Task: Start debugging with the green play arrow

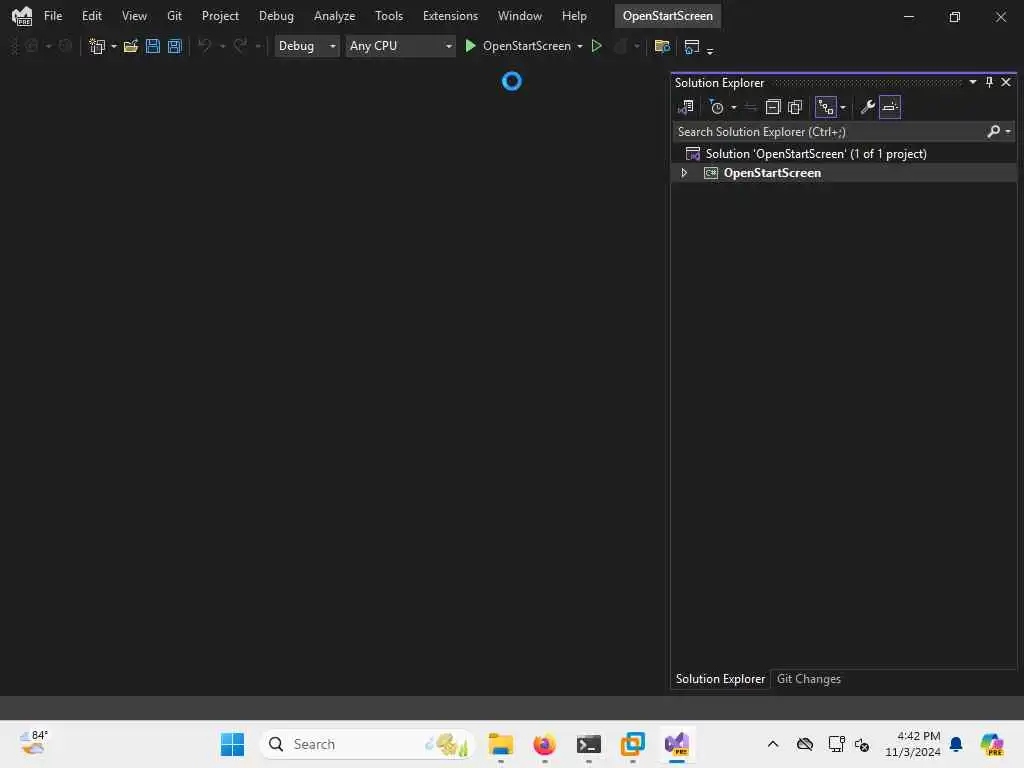Action: pos(470,46)
